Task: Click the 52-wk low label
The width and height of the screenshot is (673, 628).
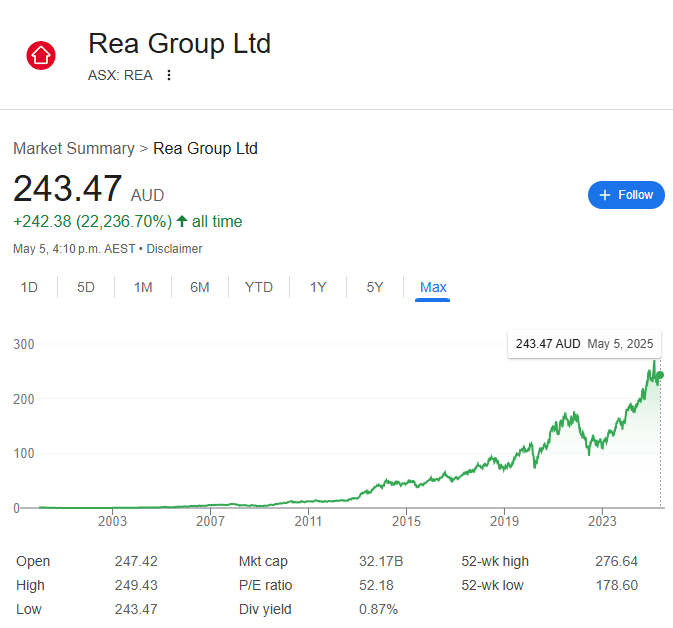Action: 492,586
